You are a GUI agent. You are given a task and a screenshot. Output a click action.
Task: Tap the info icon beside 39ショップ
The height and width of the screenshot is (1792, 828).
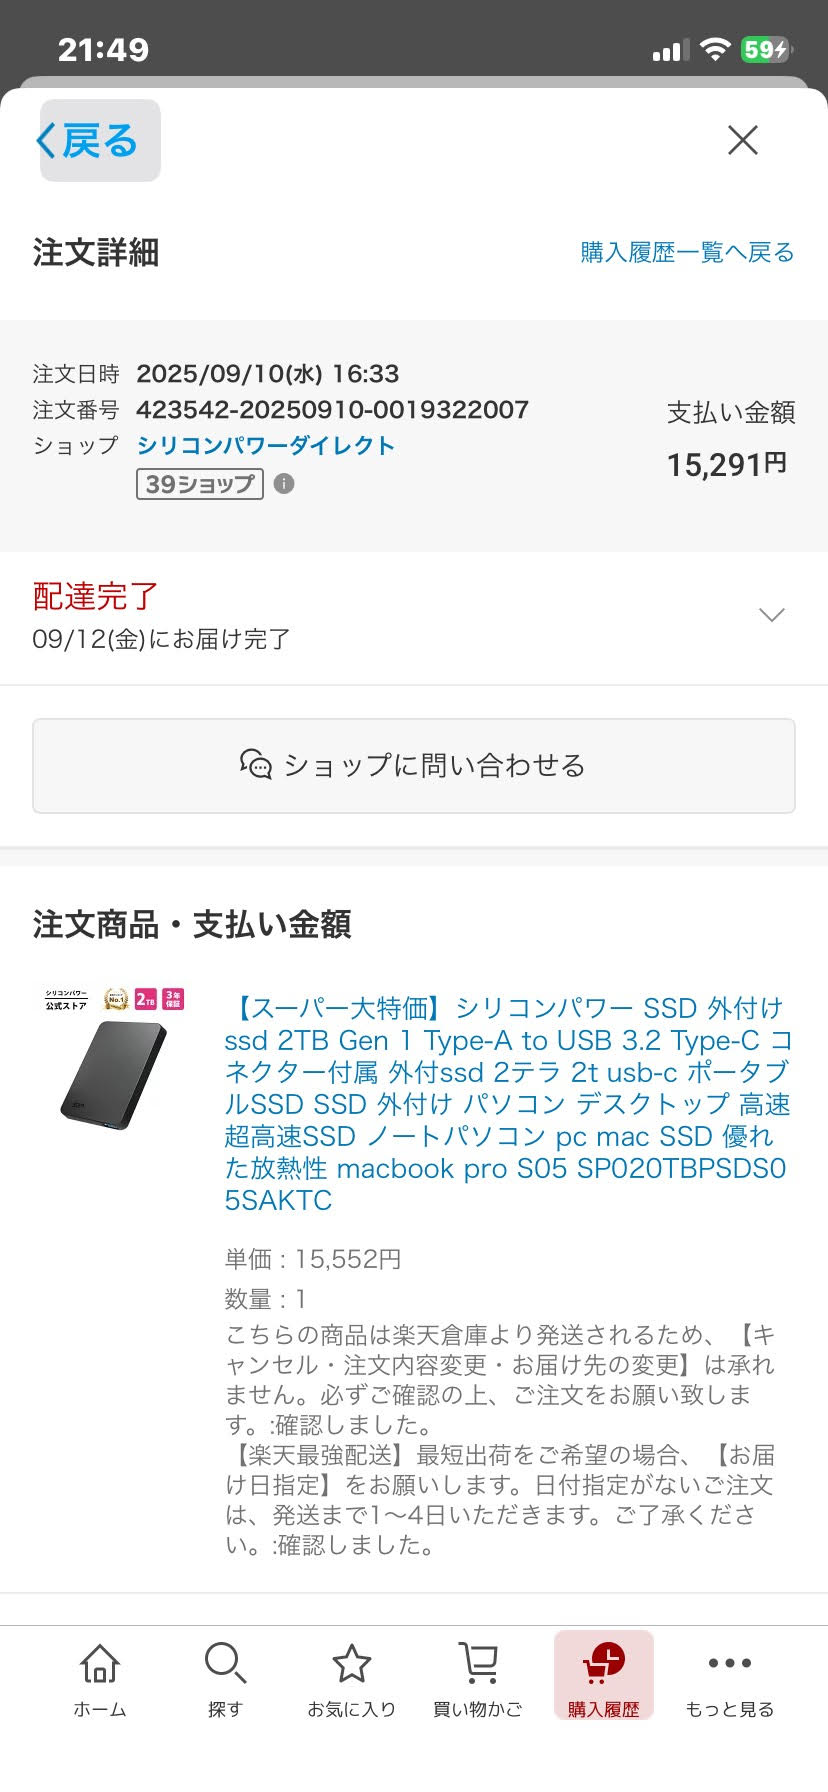click(284, 484)
